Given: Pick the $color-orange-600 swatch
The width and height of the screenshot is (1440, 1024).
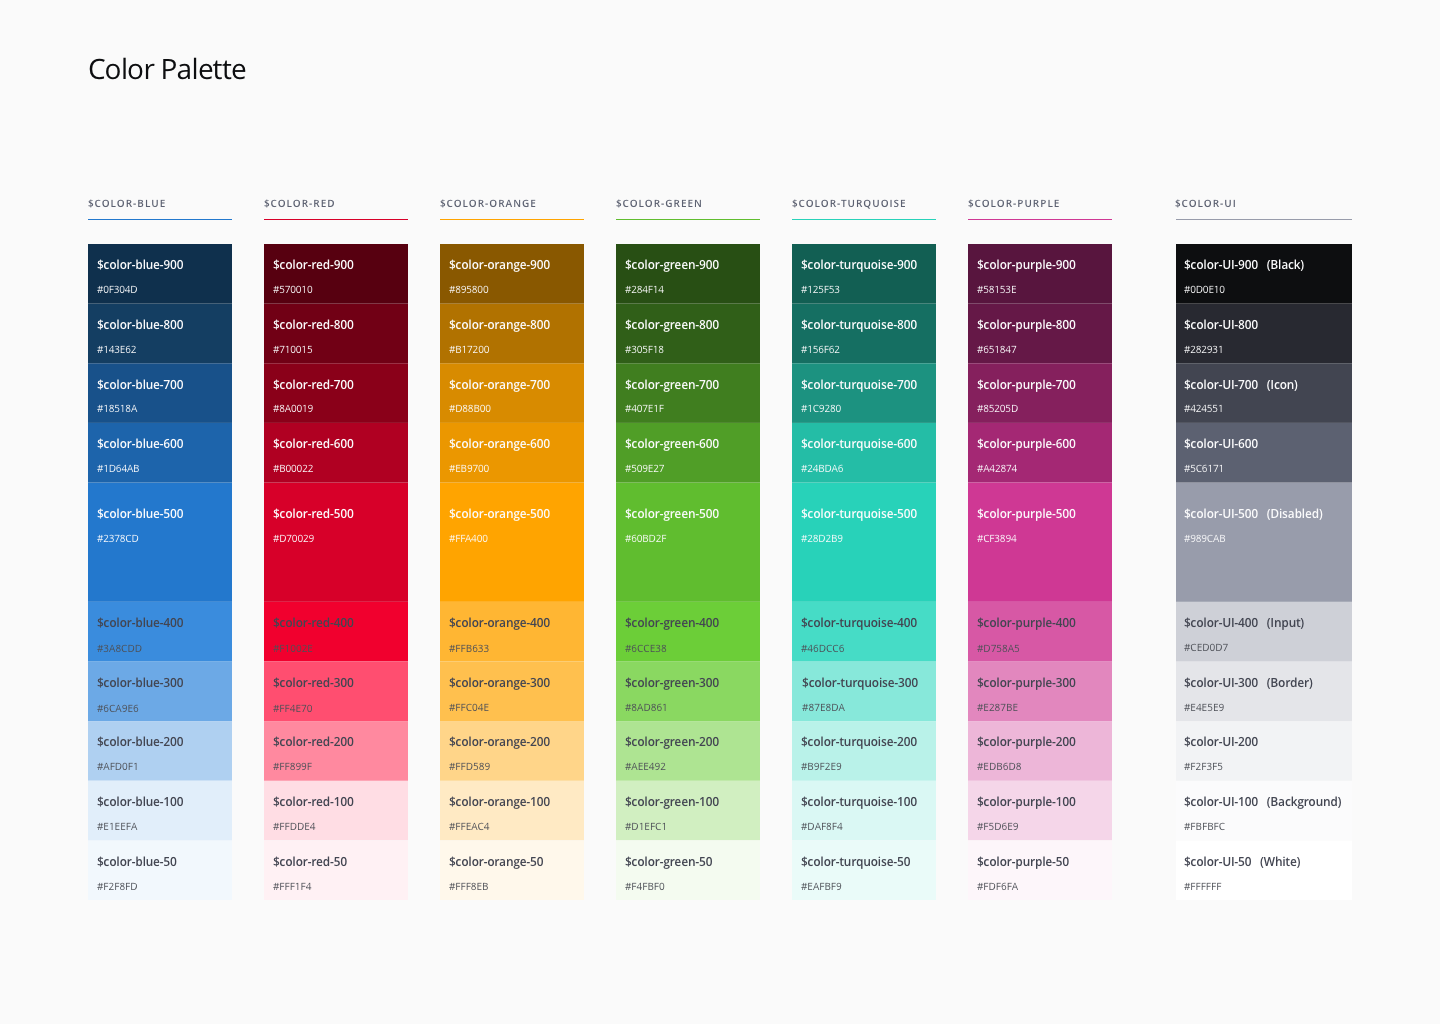Looking at the screenshot, I should point(512,453).
